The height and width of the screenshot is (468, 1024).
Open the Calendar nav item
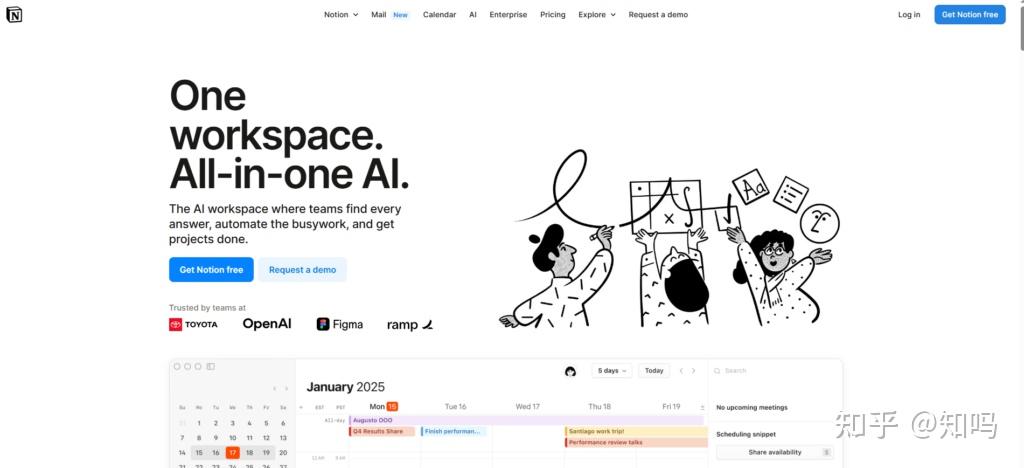440,14
